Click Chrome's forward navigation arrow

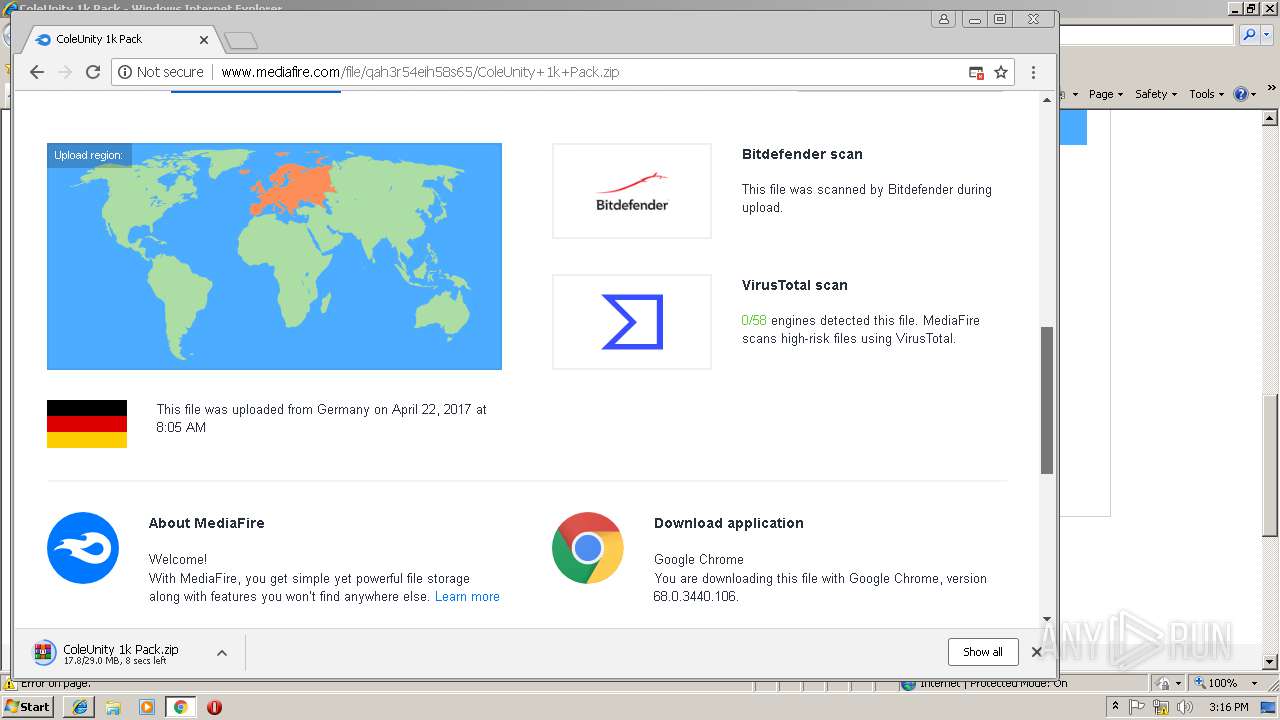point(65,72)
